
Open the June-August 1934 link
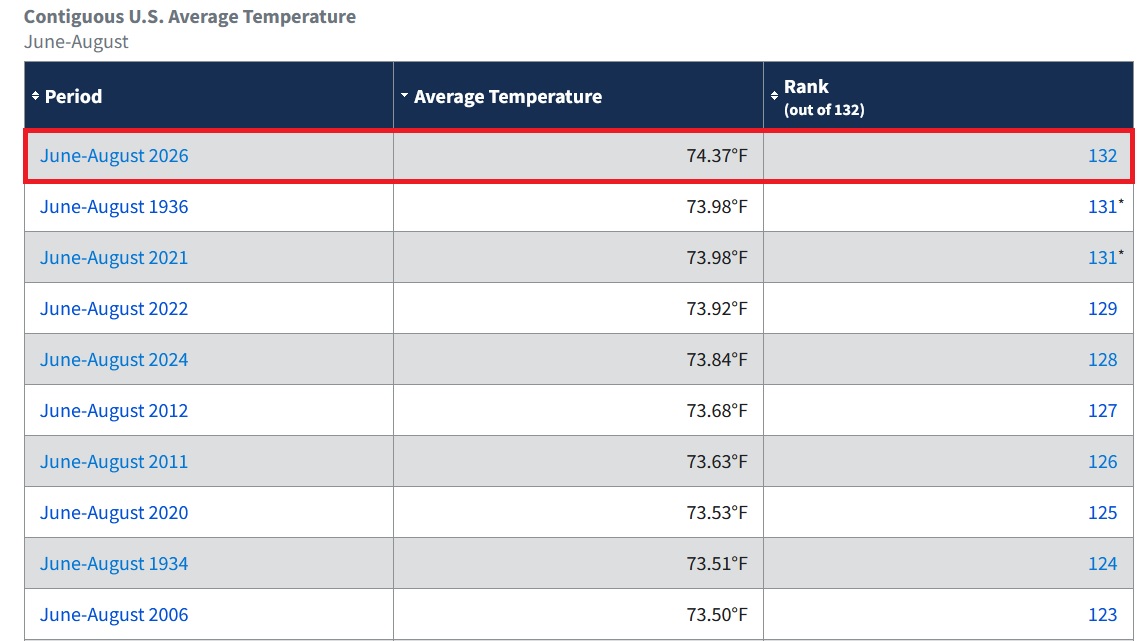pyautogui.click(x=114, y=563)
